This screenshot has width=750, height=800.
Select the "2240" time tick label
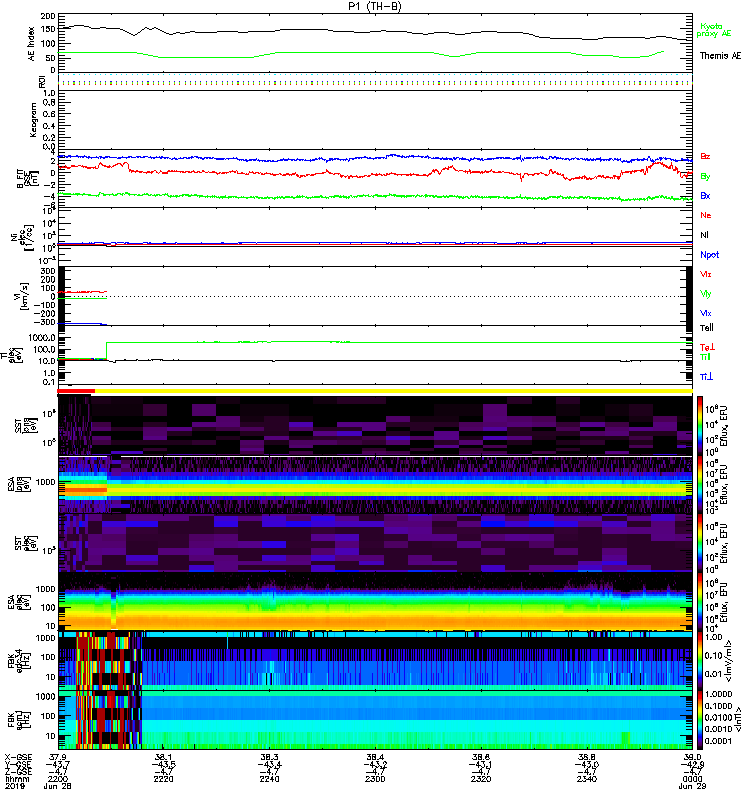coord(269,779)
